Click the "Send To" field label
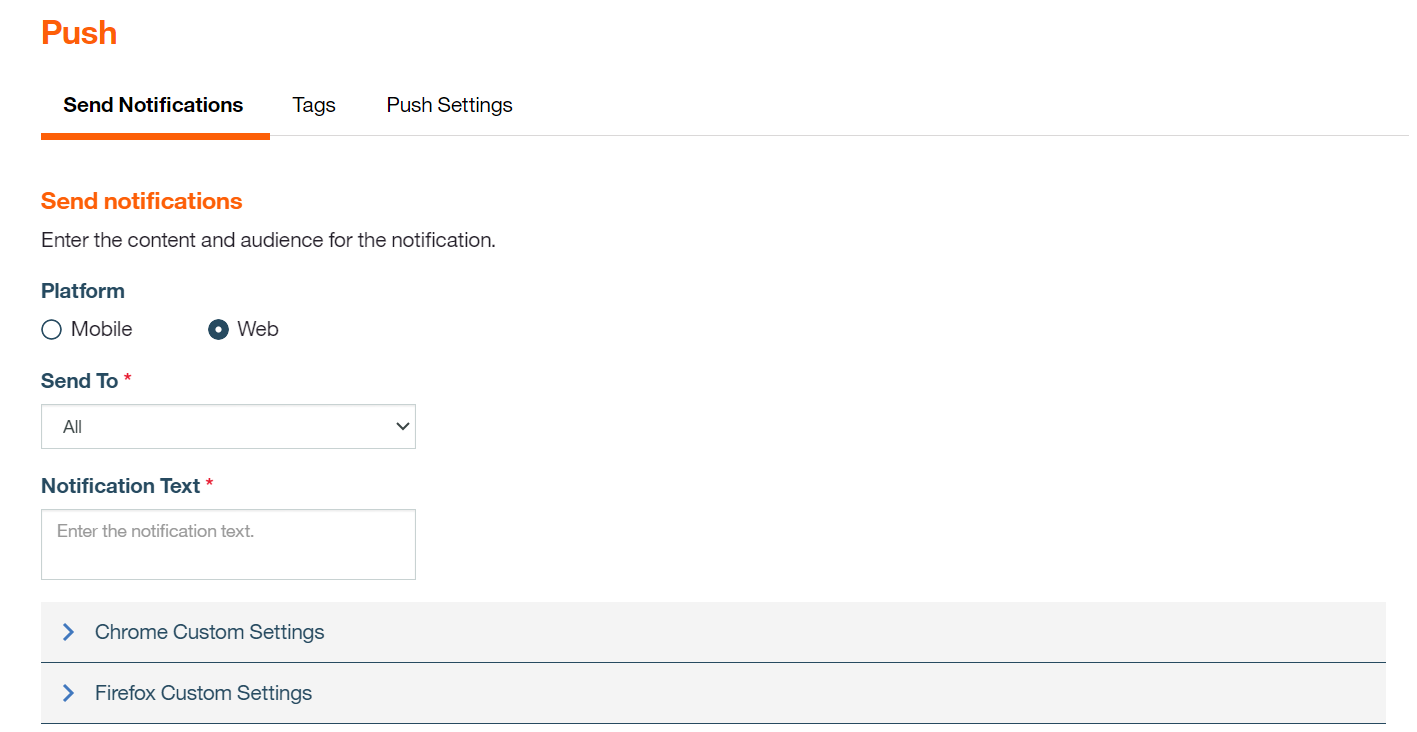Image resolution: width=1417 pixels, height=732 pixels. 79,381
